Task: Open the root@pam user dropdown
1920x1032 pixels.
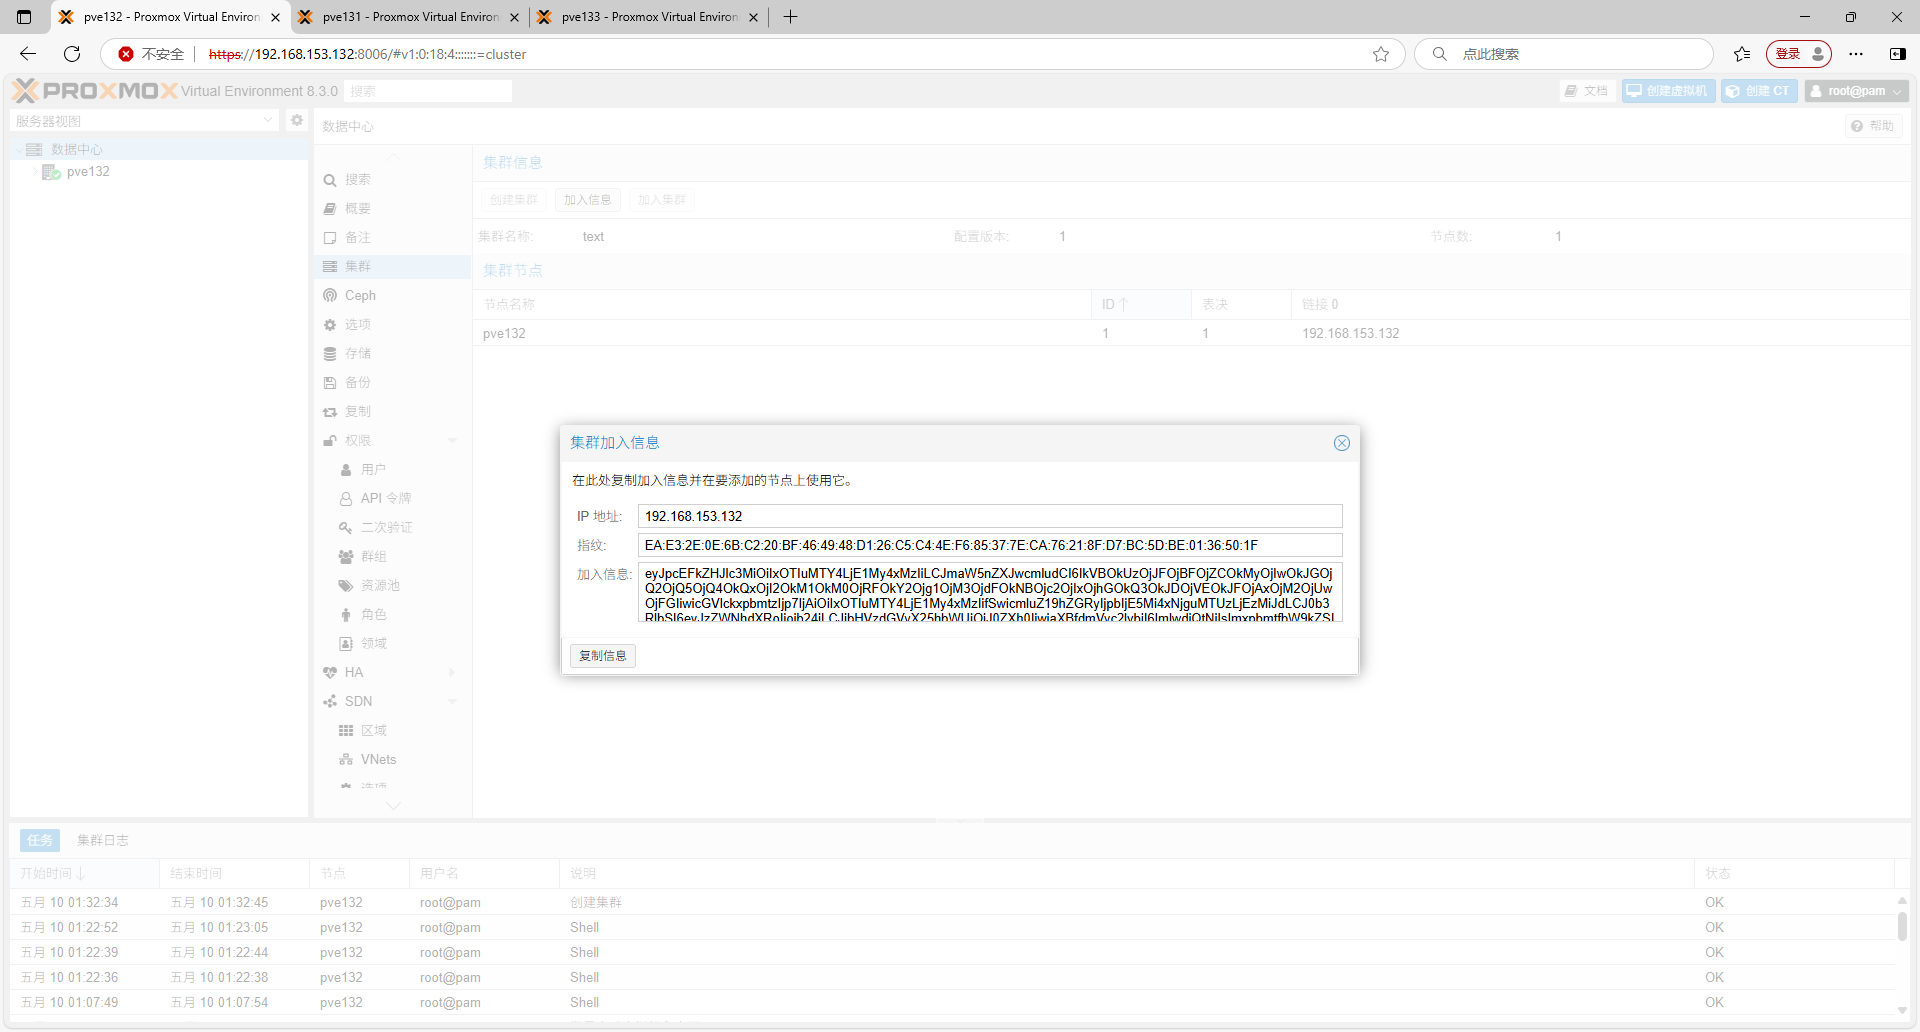Action: click(x=1856, y=91)
